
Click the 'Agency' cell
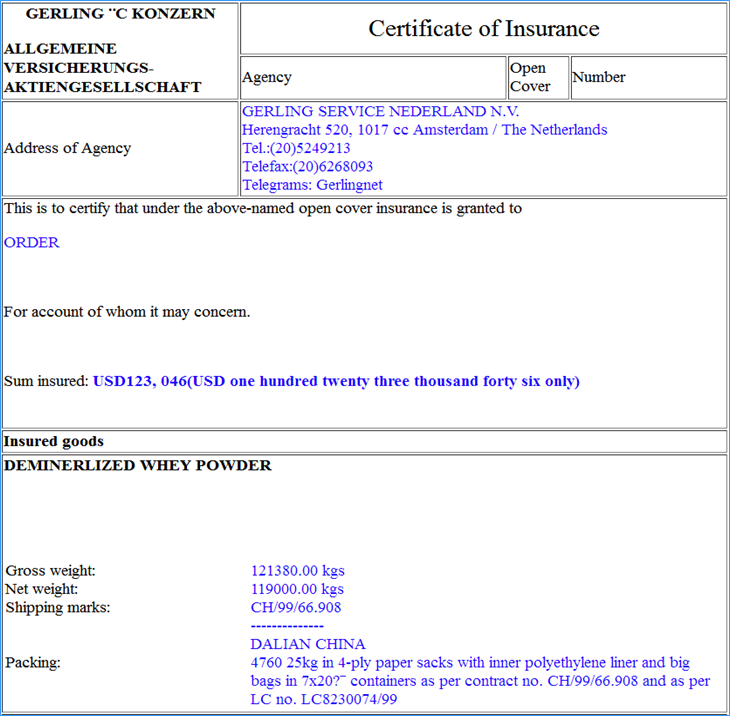(x=373, y=78)
